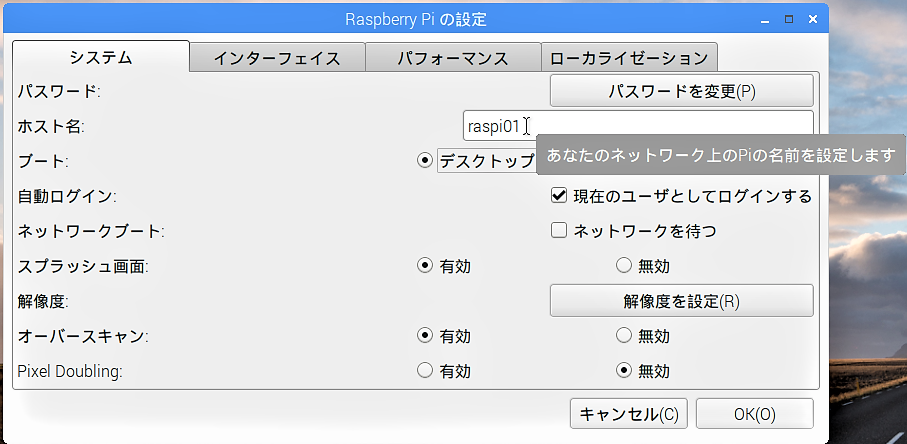Switch to the システム tab
This screenshot has width=907, height=444.
coord(101,57)
